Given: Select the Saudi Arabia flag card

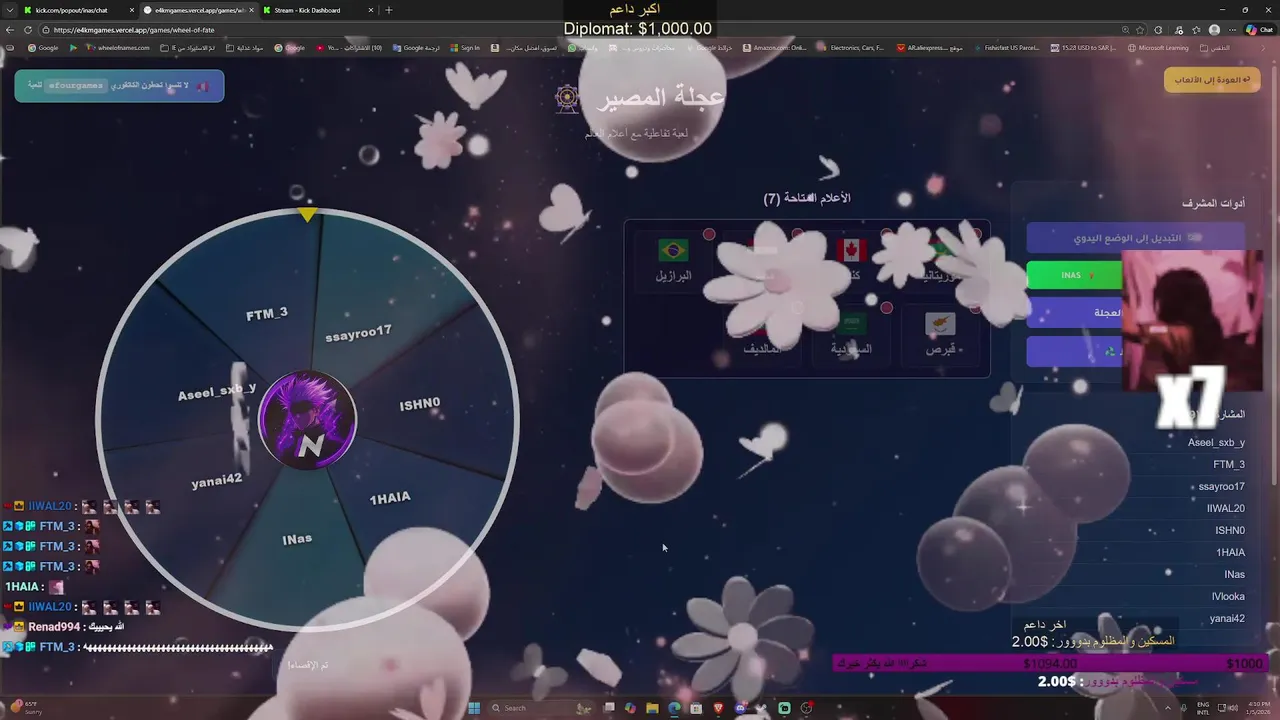Looking at the screenshot, I should click(x=851, y=335).
